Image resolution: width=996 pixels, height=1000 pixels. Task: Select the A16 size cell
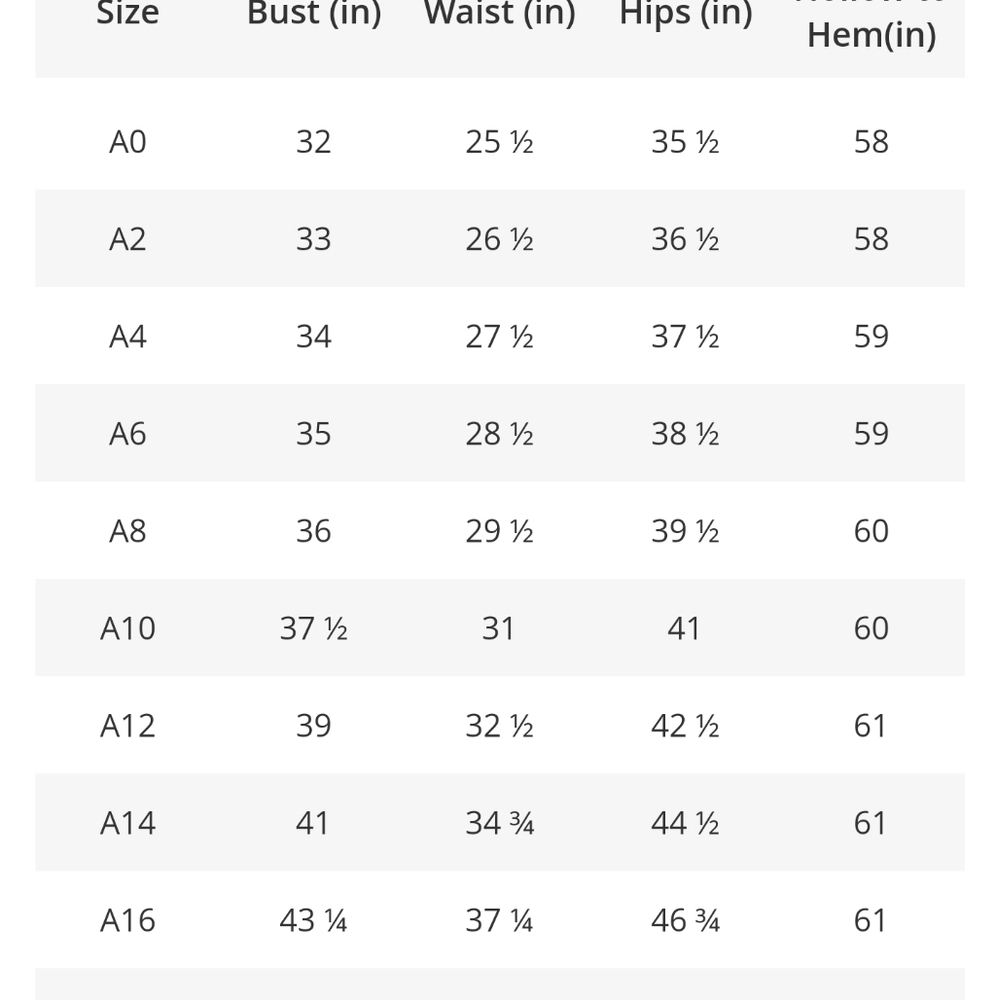tap(127, 919)
